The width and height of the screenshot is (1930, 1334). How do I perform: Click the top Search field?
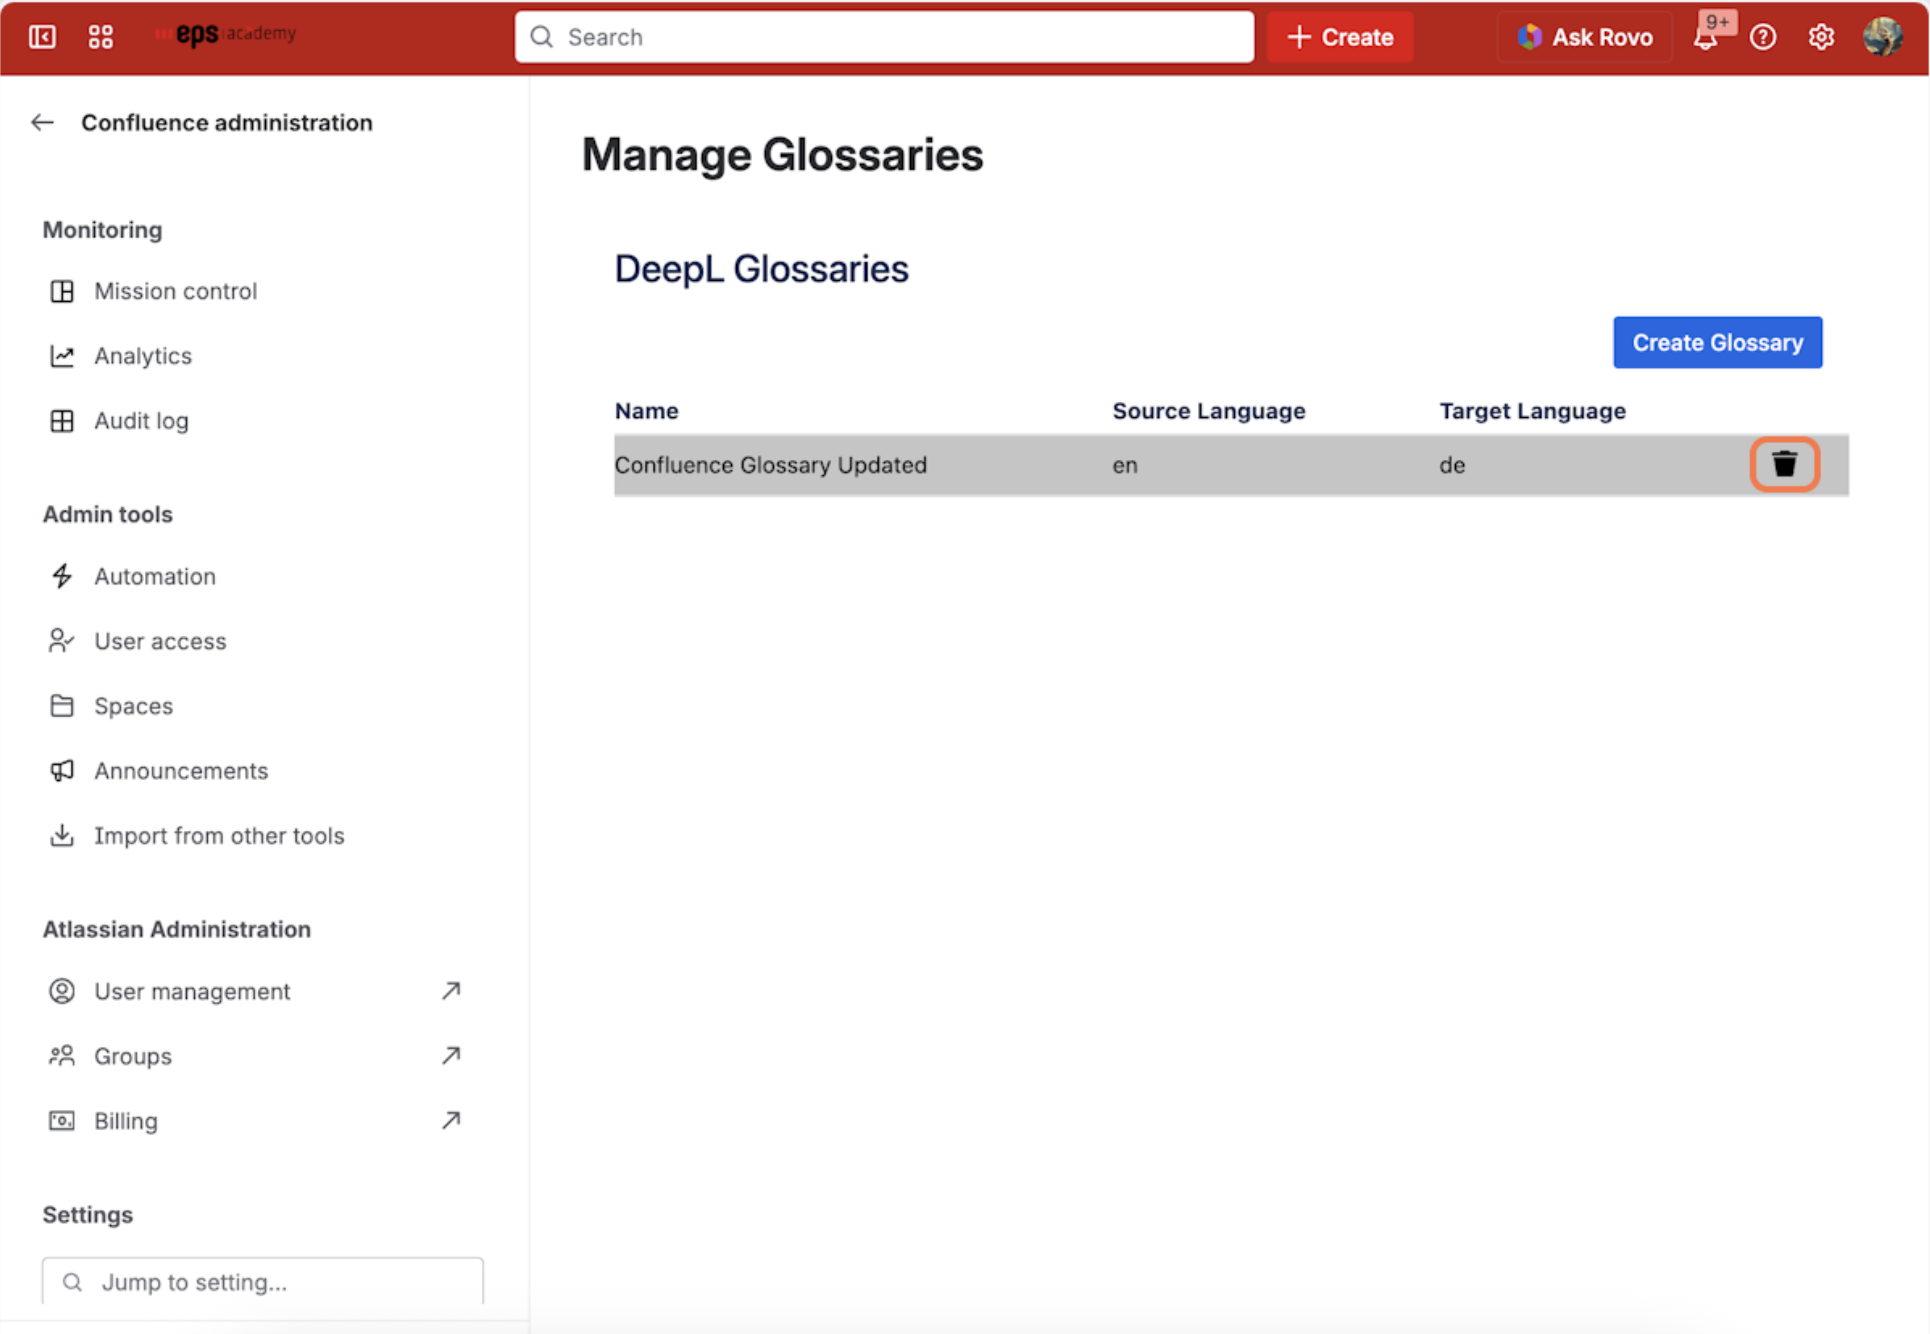(x=884, y=37)
